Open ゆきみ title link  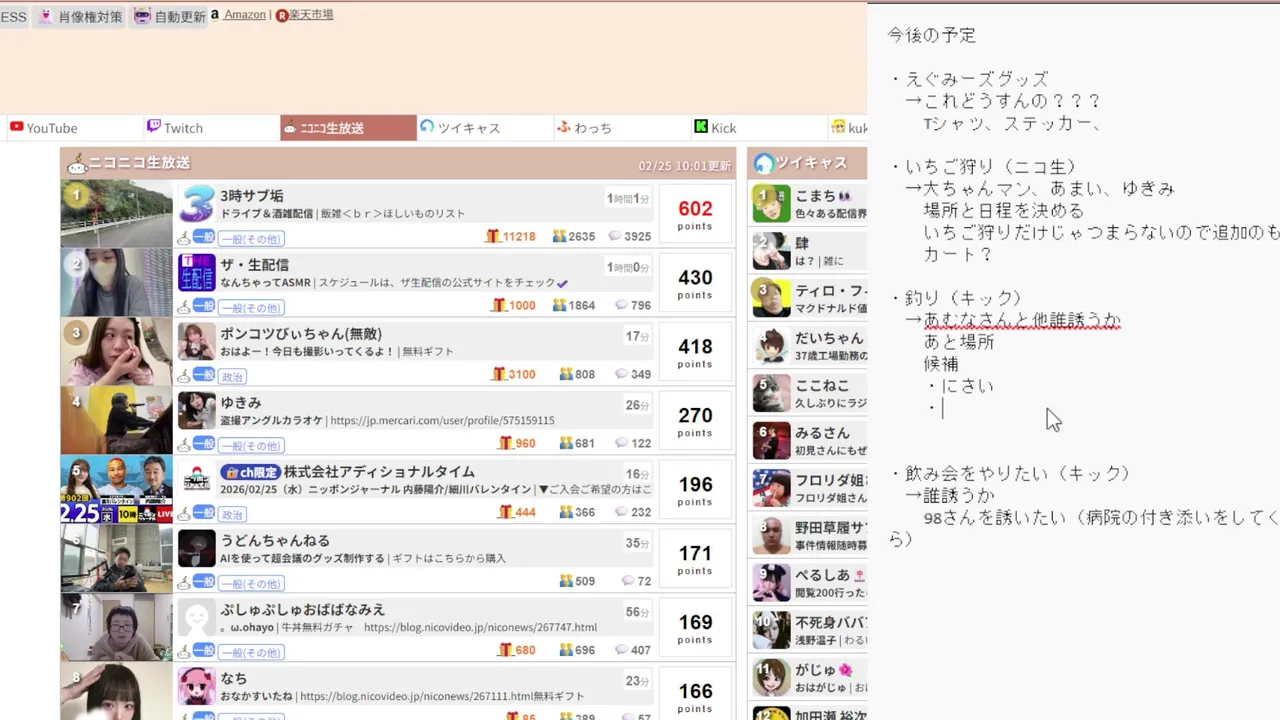[x=241, y=403]
